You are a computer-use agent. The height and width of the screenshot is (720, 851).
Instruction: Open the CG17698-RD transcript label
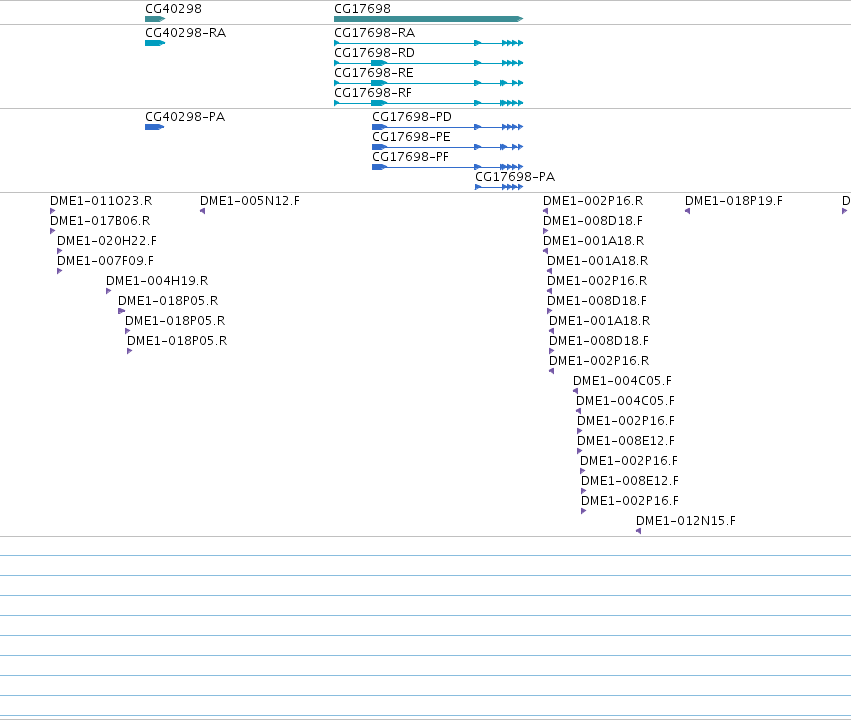pyautogui.click(x=374, y=53)
